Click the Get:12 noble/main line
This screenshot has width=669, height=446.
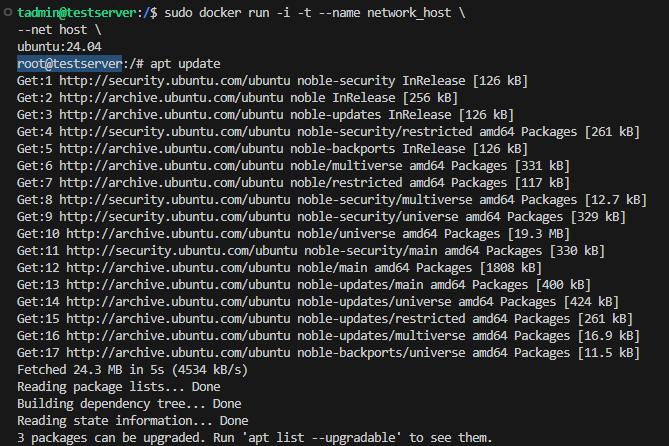(279, 268)
